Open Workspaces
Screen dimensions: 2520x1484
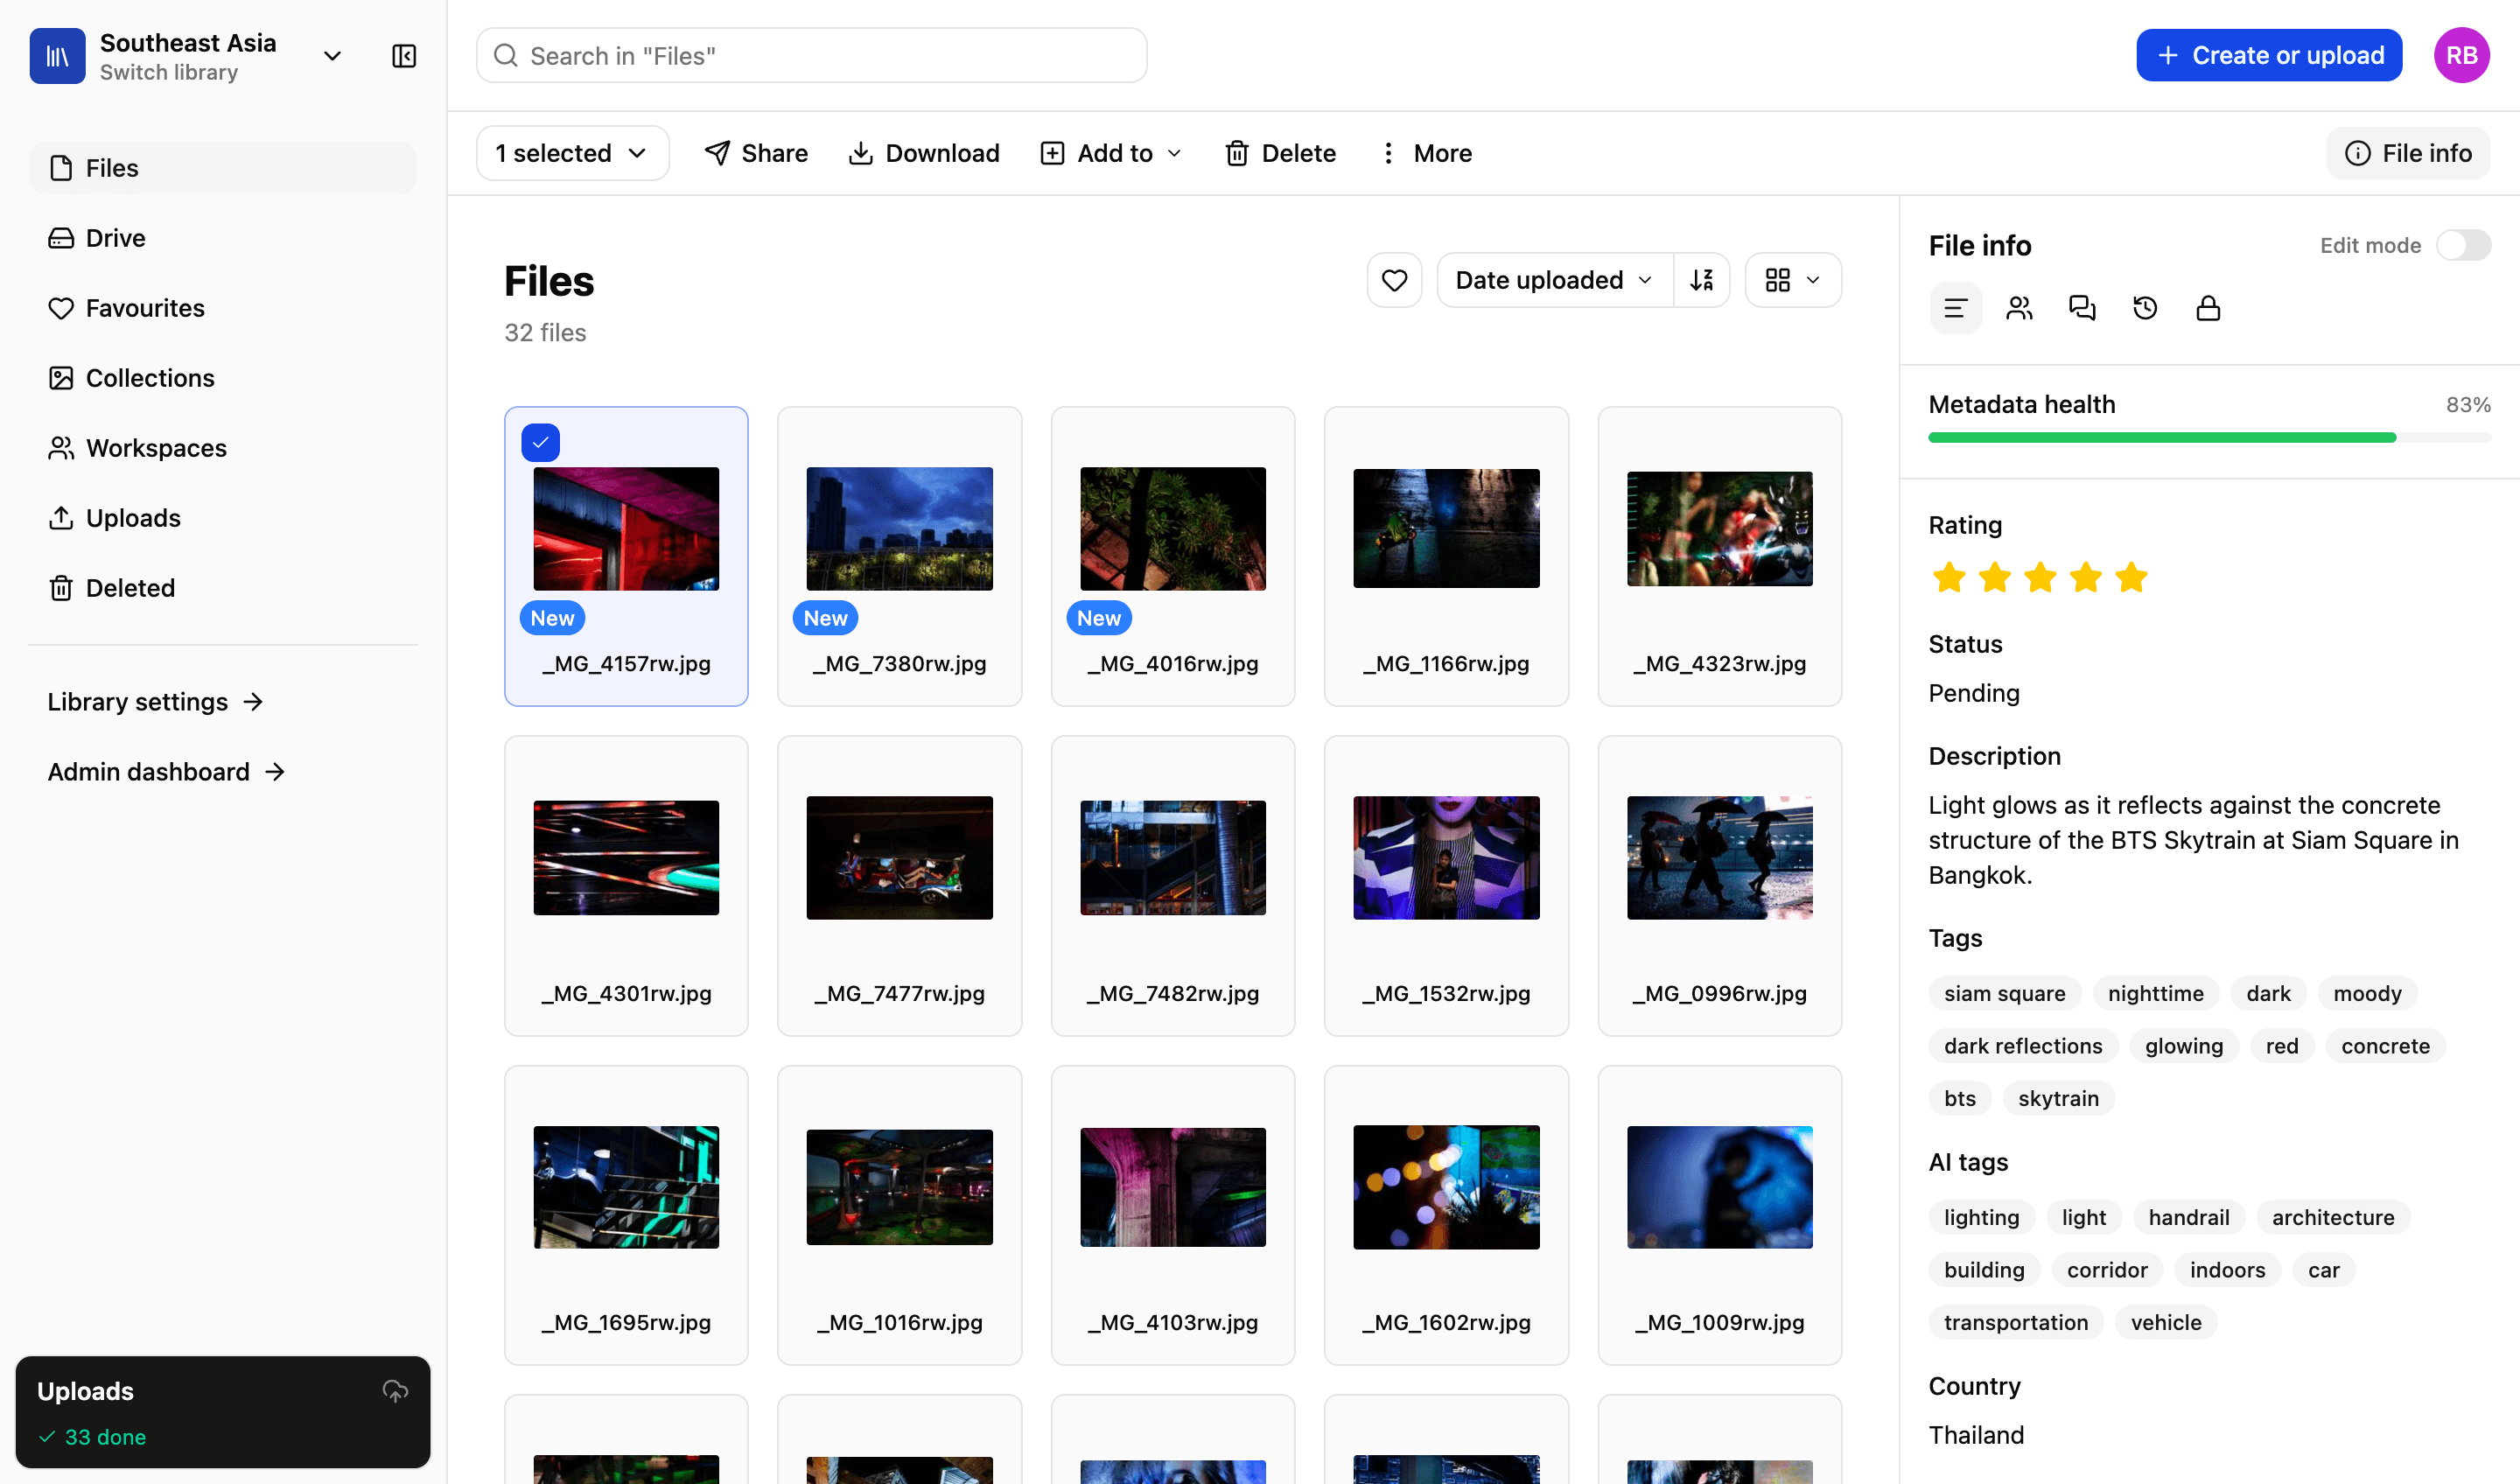coord(223,448)
